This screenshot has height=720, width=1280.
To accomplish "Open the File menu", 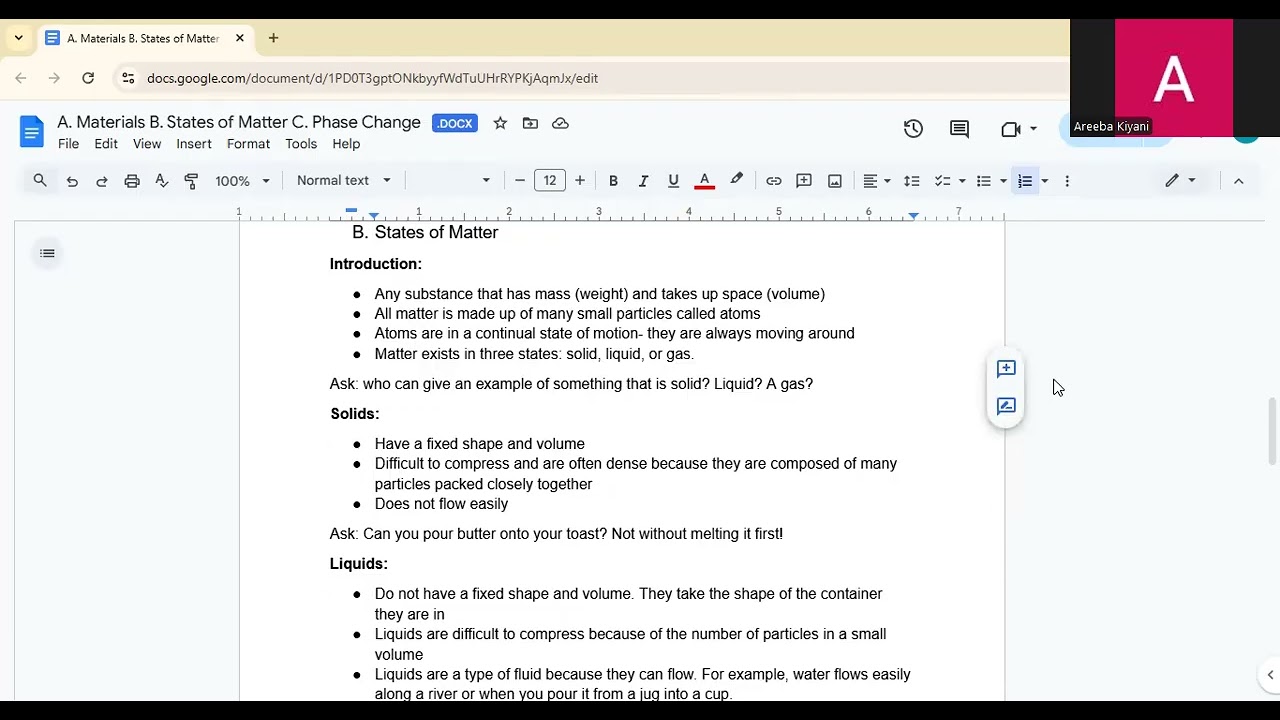I will tap(68, 144).
